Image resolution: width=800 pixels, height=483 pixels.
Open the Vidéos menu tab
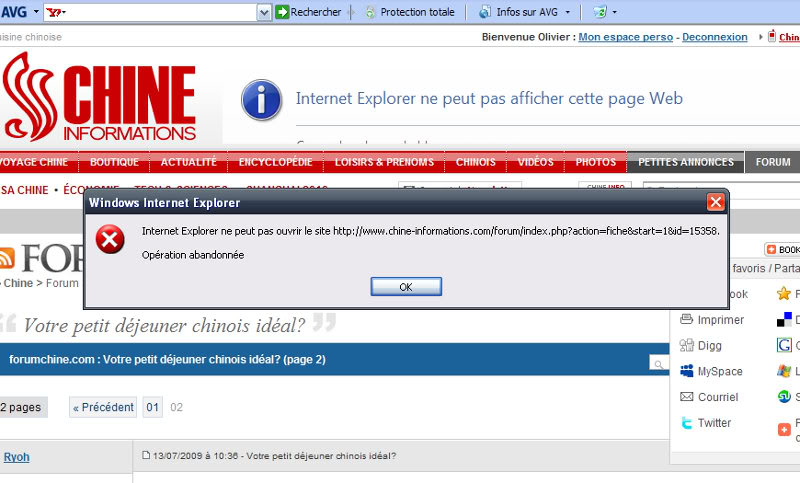[x=535, y=162]
